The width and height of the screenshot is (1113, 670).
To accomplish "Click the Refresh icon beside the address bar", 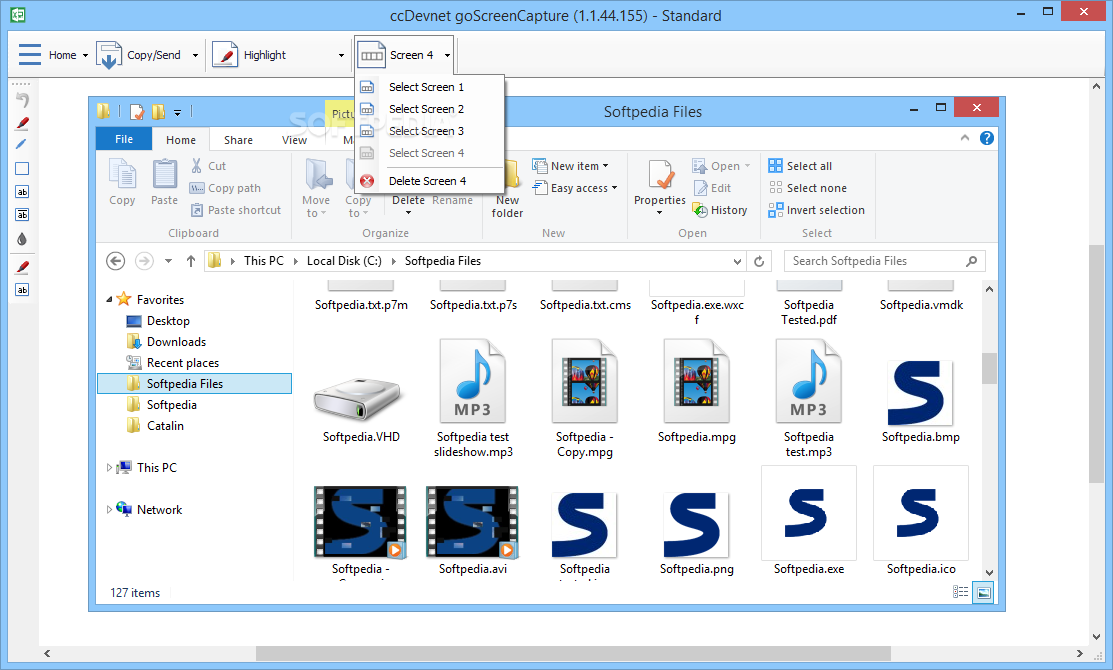I will [x=759, y=261].
